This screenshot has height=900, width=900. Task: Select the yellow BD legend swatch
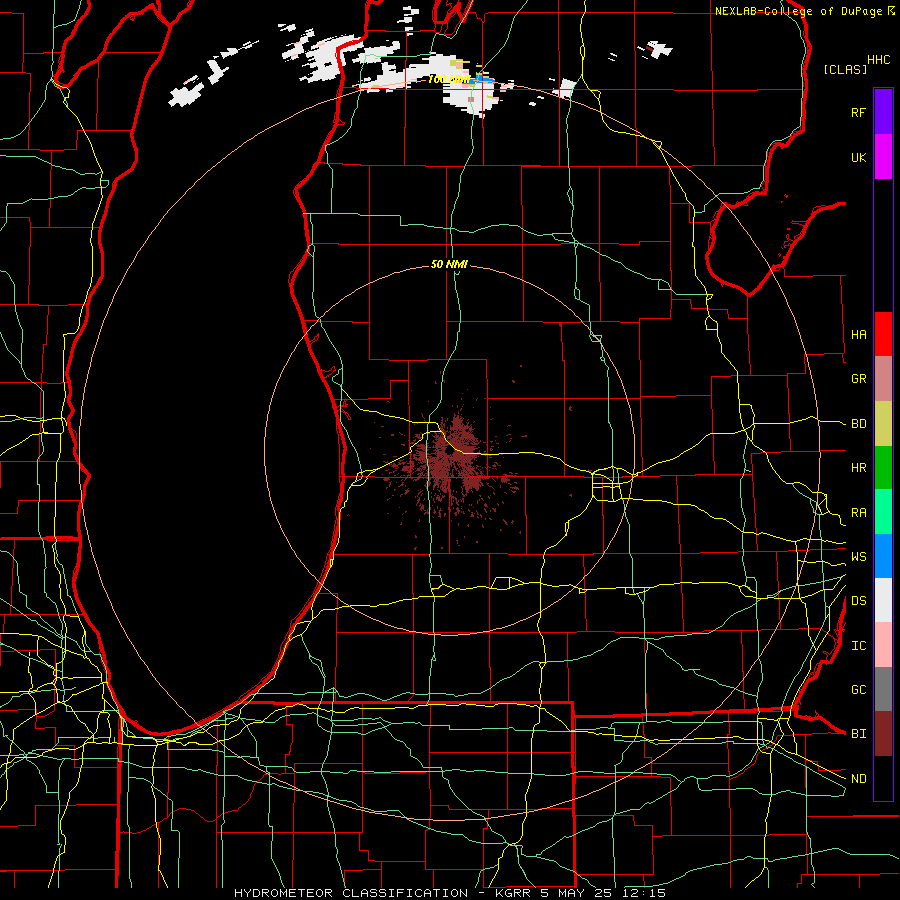click(x=883, y=424)
